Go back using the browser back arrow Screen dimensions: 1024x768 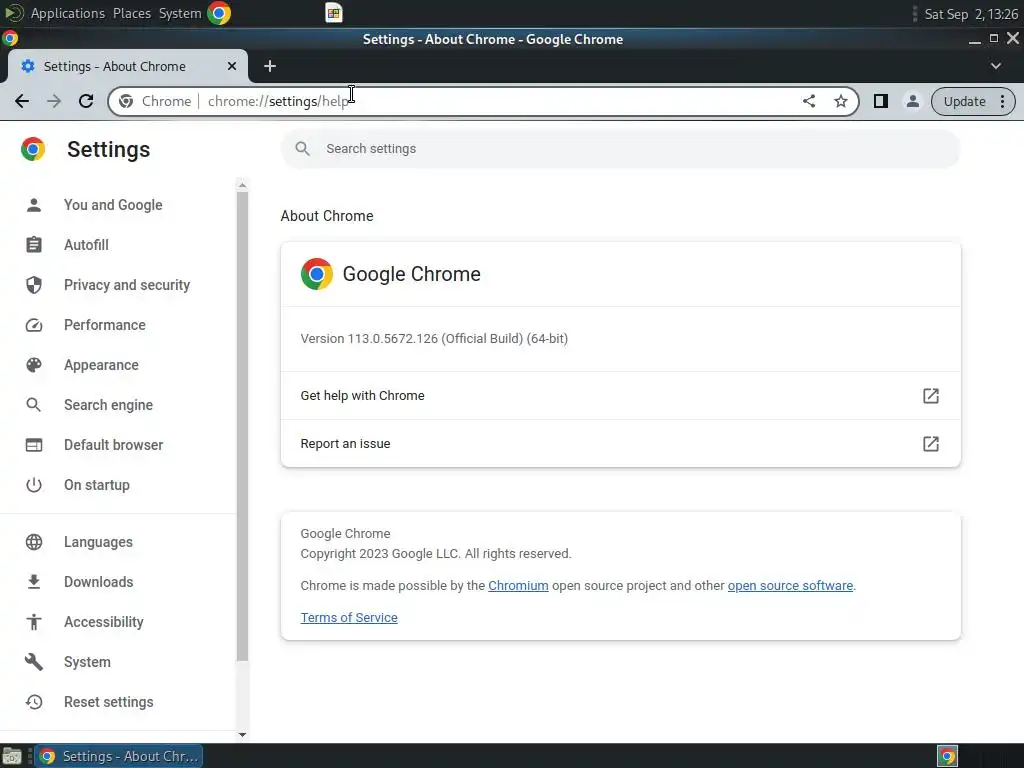click(22, 101)
